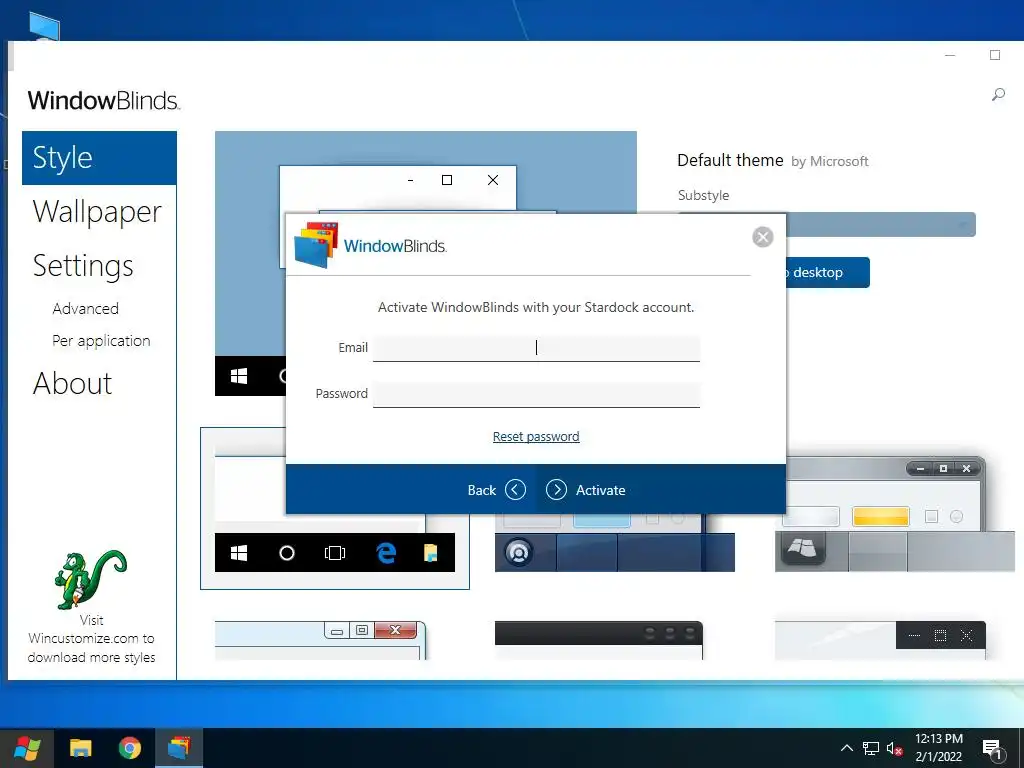Image resolution: width=1024 pixels, height=768 pixels.
Task: Show hidden tray icons chevron
Action: click(846, 748)
